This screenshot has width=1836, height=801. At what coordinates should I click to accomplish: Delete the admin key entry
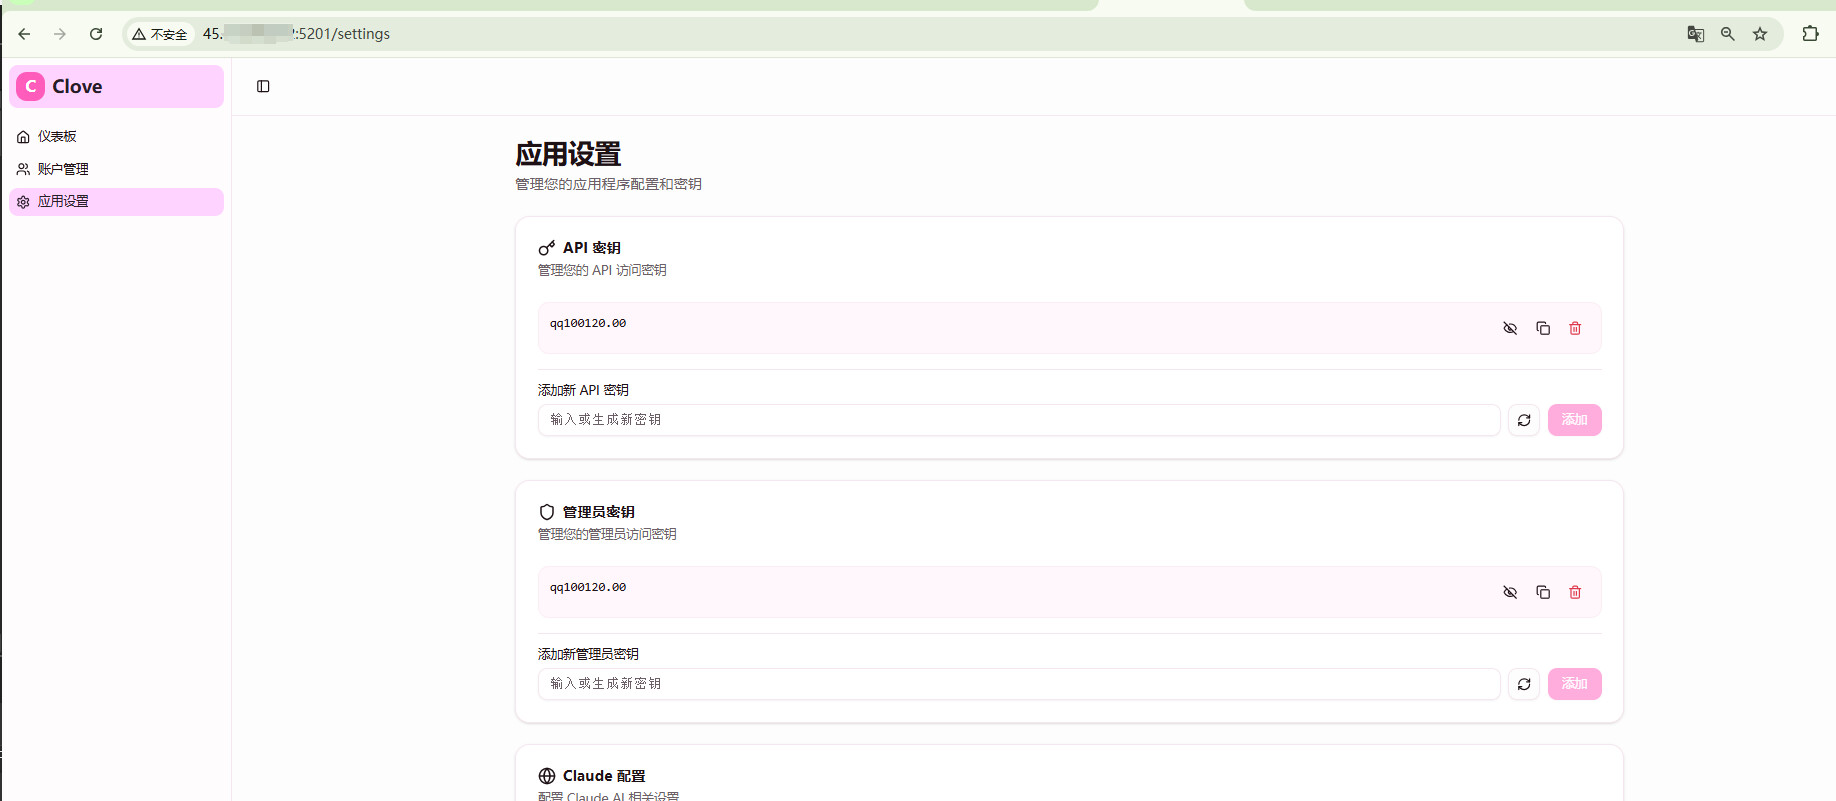point(1575,592)
